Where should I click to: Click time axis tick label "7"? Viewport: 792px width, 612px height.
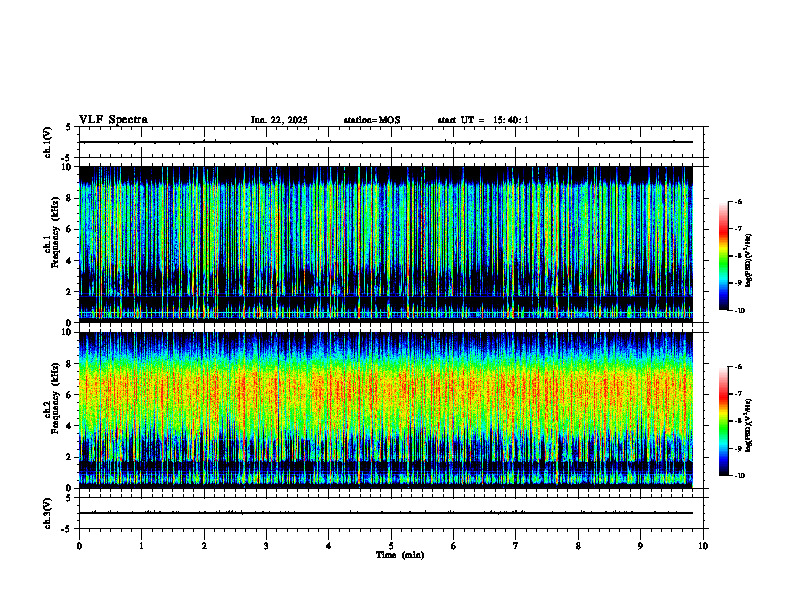click(x=516, y=546)
